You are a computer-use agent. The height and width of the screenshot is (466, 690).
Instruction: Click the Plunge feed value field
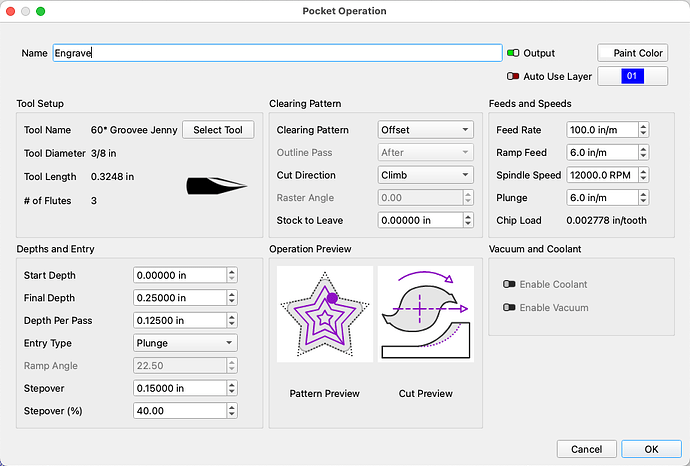(602, 198)
